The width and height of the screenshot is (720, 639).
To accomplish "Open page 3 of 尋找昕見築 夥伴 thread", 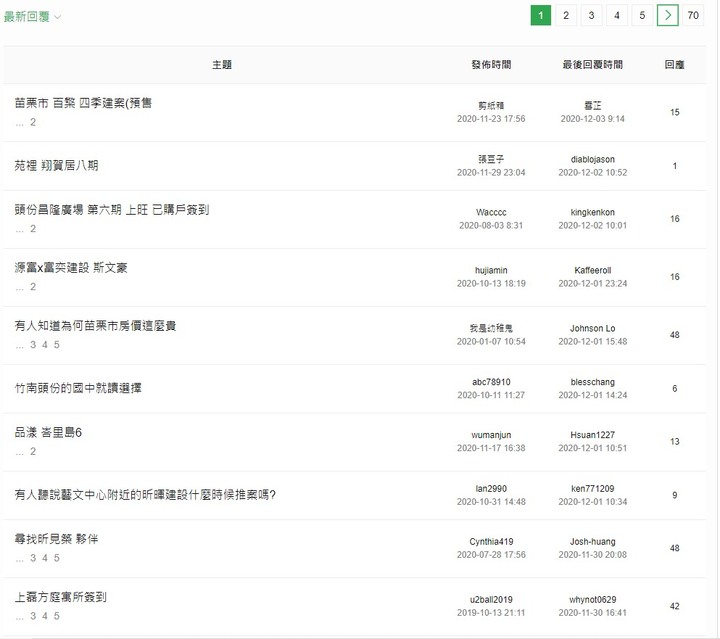I will click(33, 558).
